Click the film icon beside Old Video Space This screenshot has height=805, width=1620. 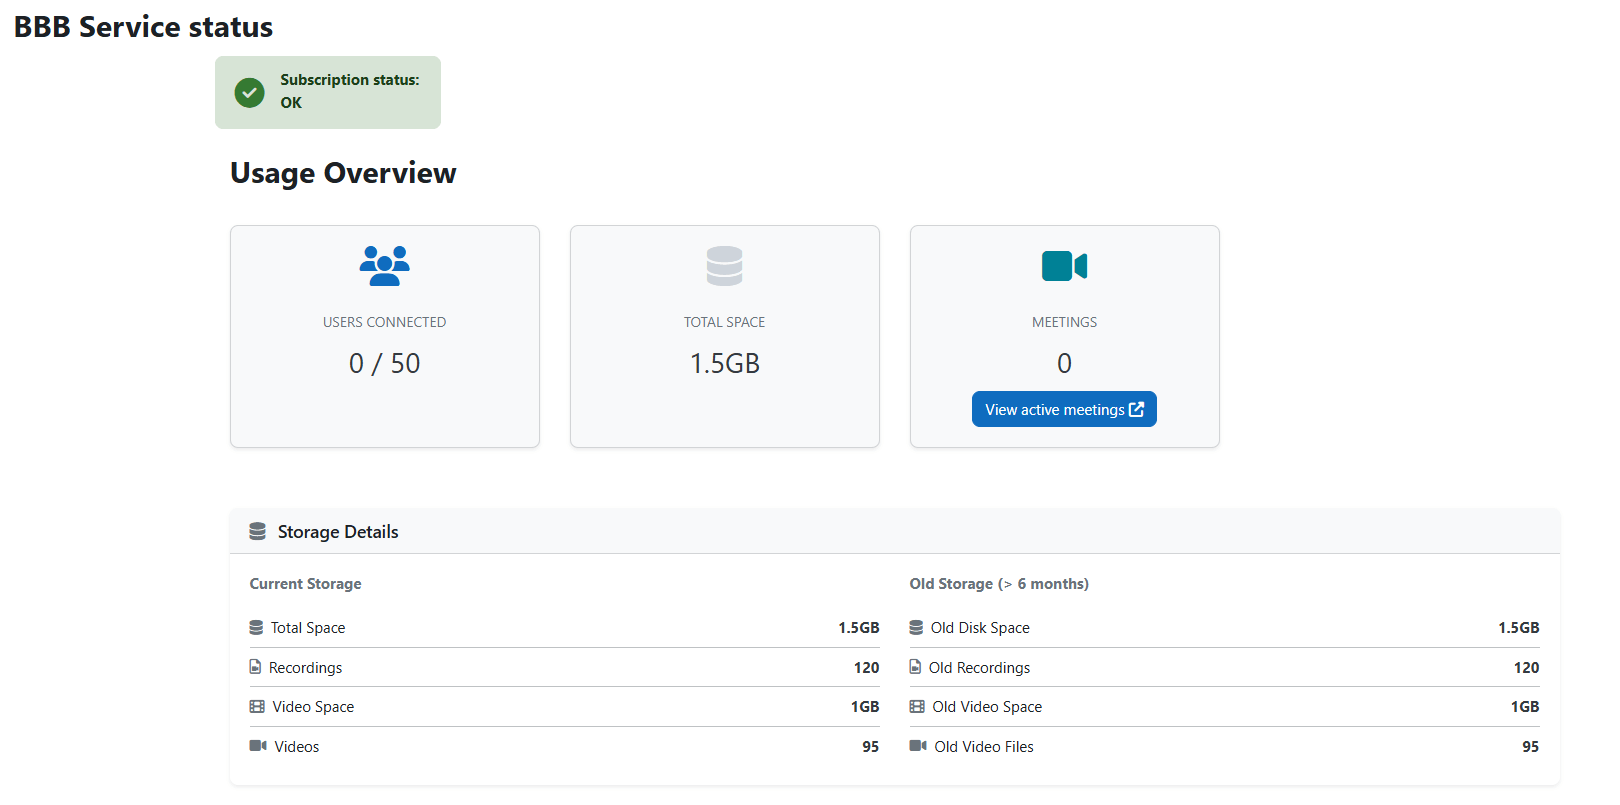coord(917,706)
